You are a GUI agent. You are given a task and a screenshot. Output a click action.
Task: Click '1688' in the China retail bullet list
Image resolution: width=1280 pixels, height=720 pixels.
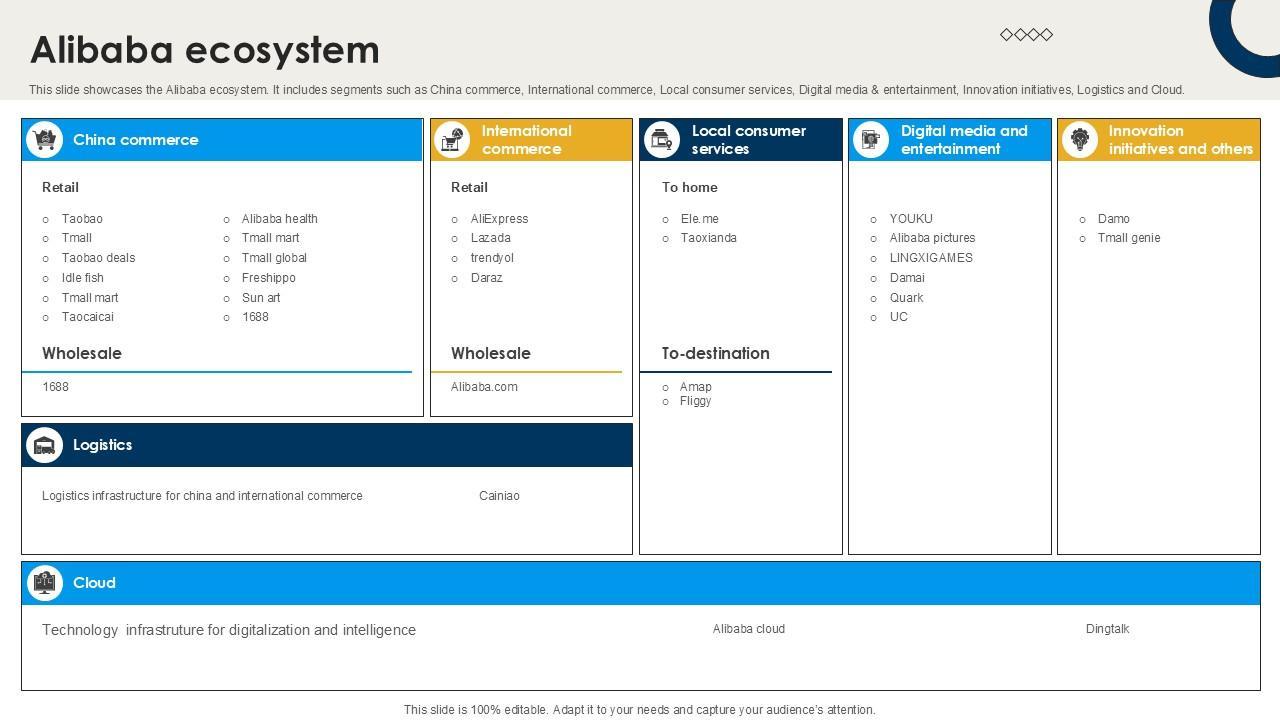[x=255, y=317]
